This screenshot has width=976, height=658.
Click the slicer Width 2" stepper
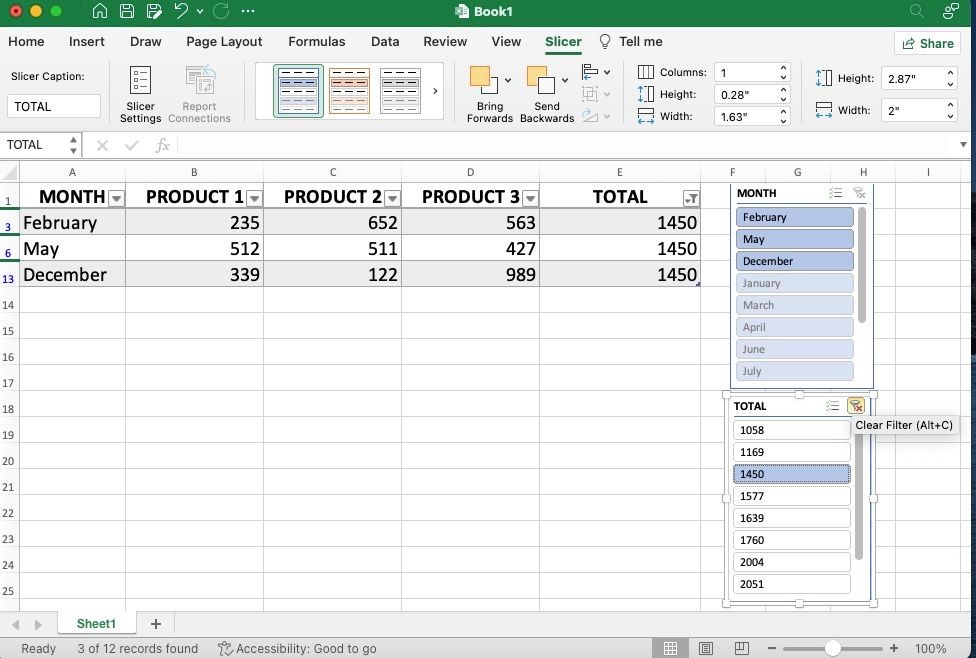pyautogui.click(x=950, y=110)
